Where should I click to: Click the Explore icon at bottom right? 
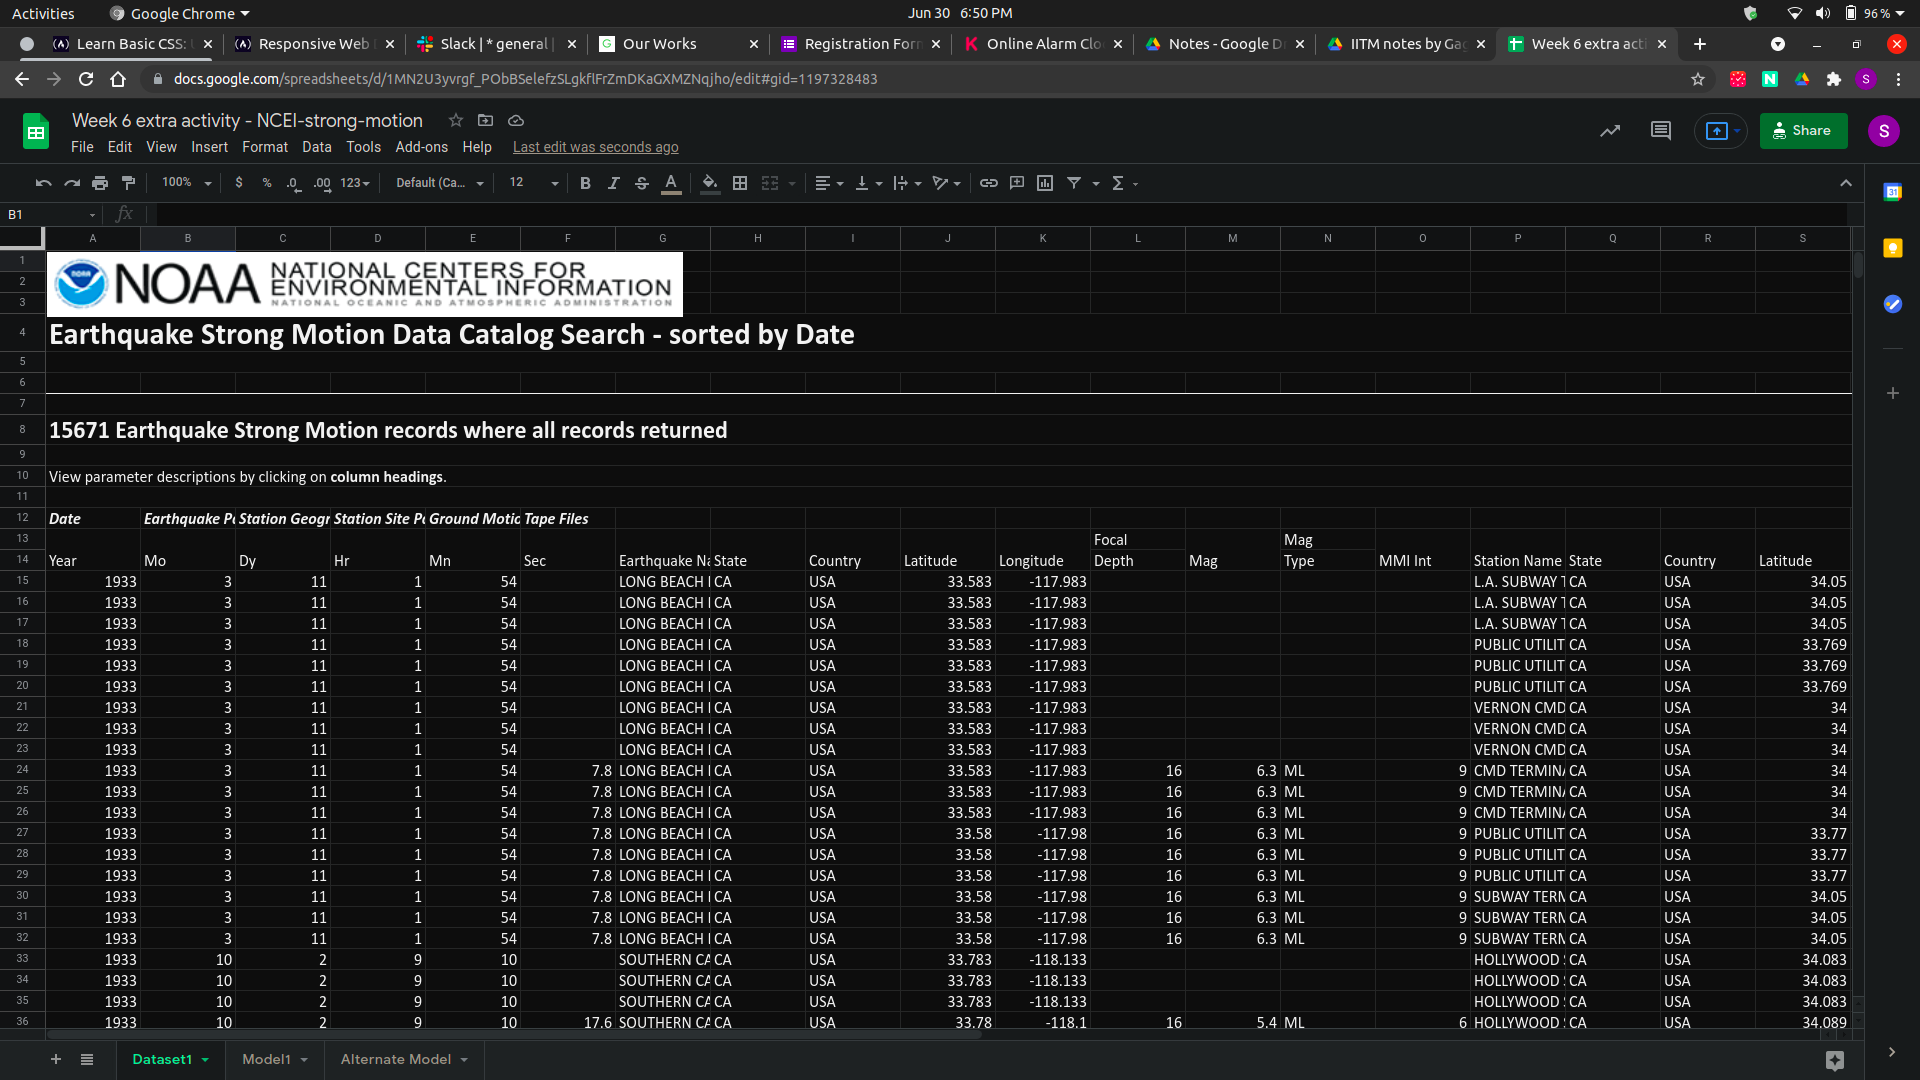coord(1834,1060)
